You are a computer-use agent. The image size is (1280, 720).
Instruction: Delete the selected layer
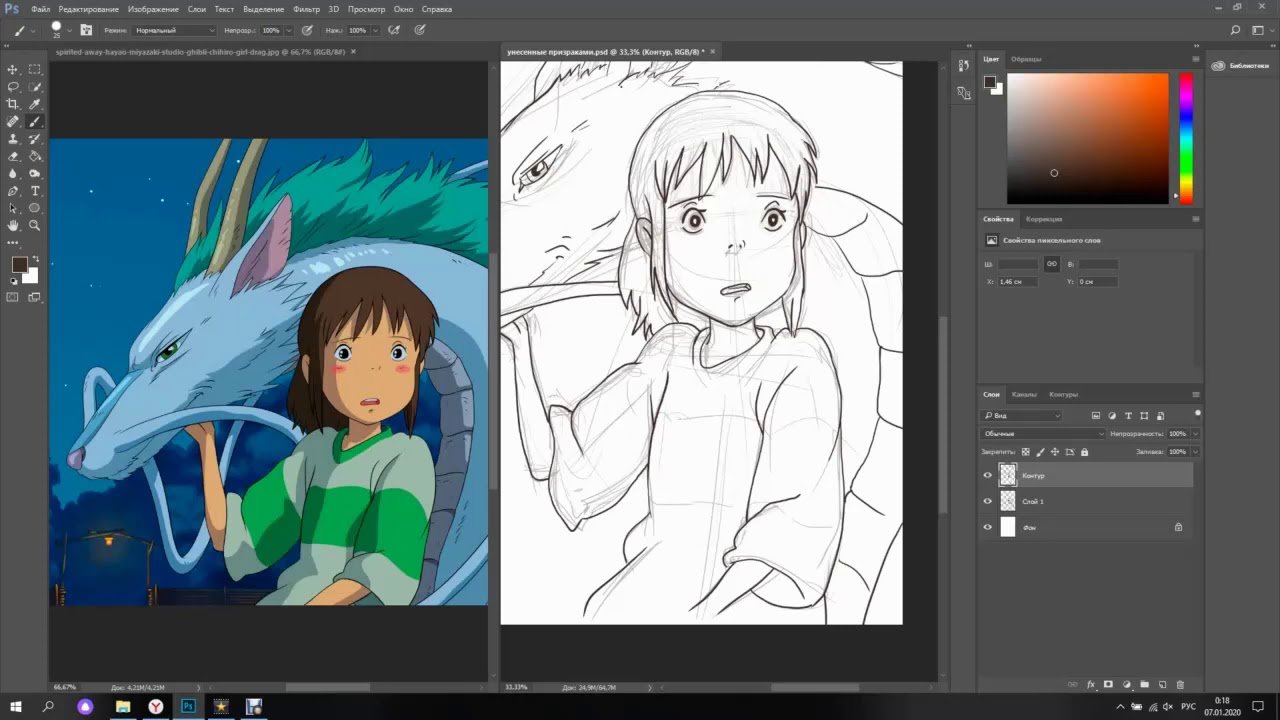pyautogui.click(x=1180, y=685)
